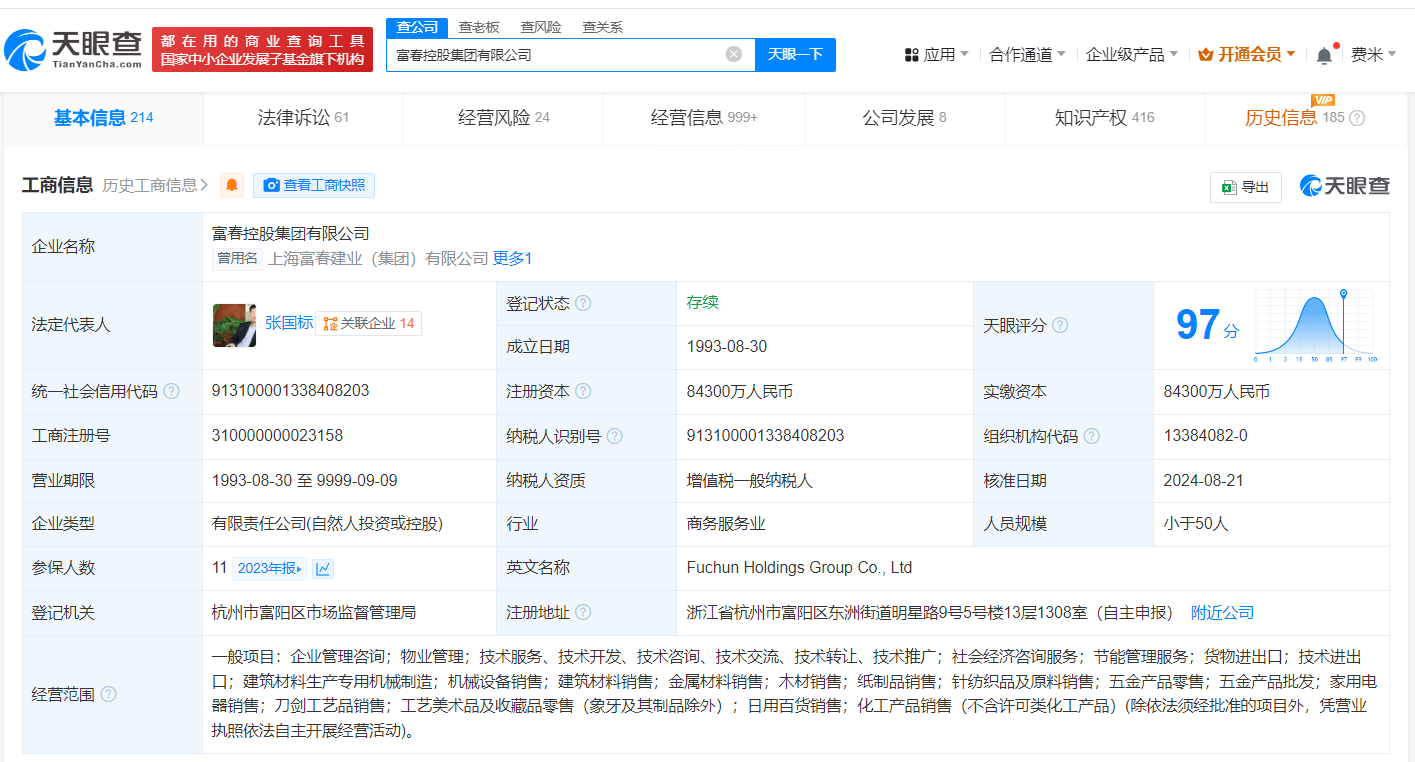Switch to 查公司 search tab
The width and height of the screenshot is (1415, 762).
[417, 27]
